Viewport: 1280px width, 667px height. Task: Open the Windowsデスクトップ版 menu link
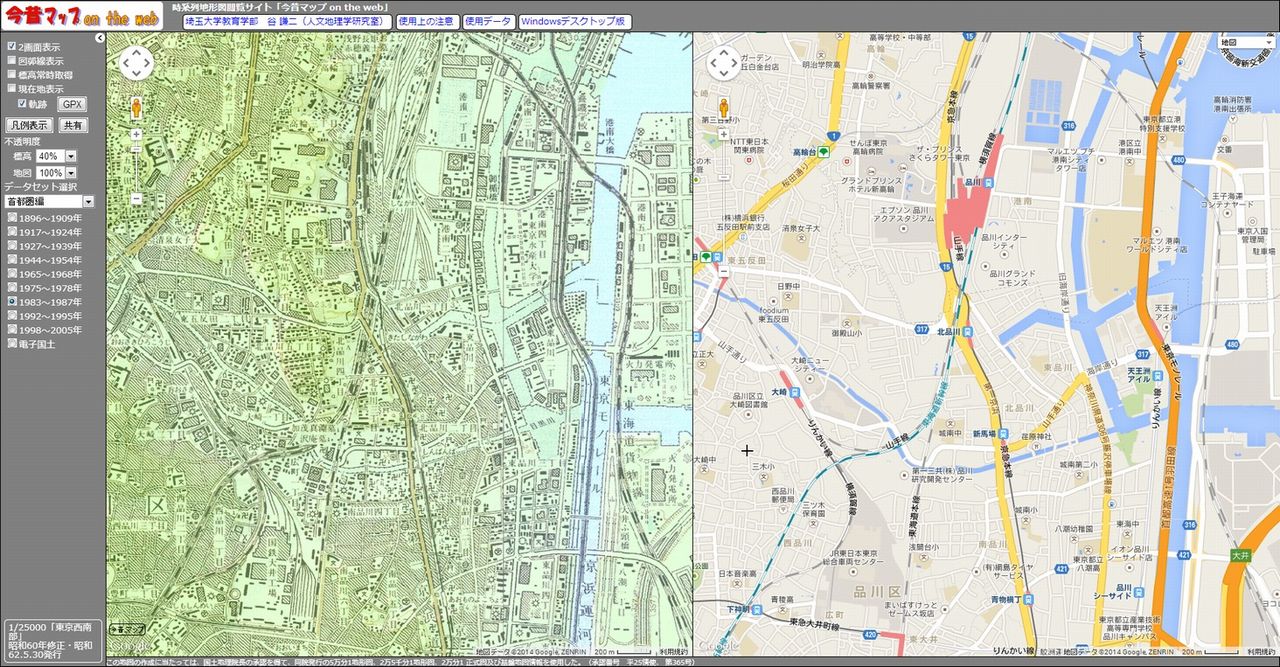574,21
